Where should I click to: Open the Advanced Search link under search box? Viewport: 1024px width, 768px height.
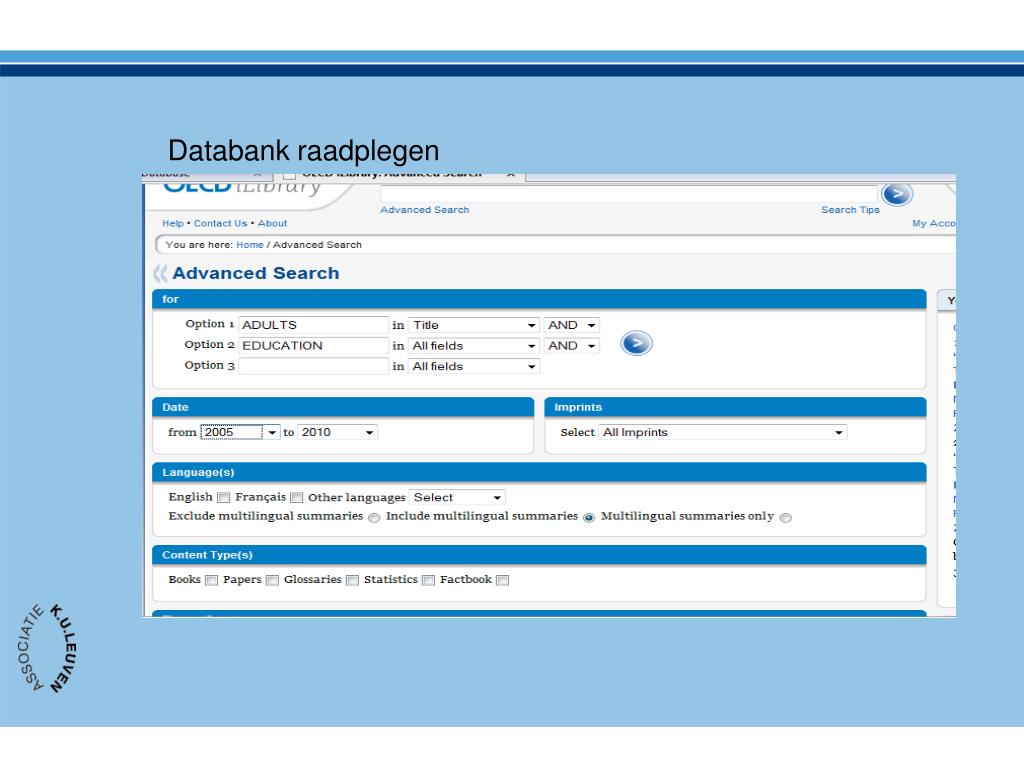click(x=424, y=210)
